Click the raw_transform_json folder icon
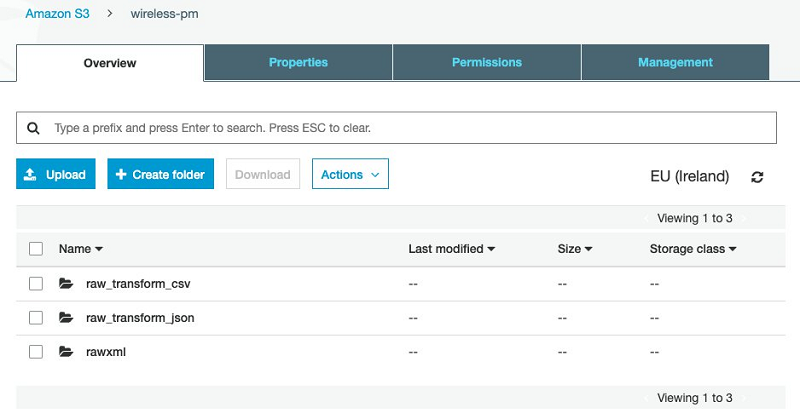The height and width of the screenshot is (419, 800). tap(66, 317)
